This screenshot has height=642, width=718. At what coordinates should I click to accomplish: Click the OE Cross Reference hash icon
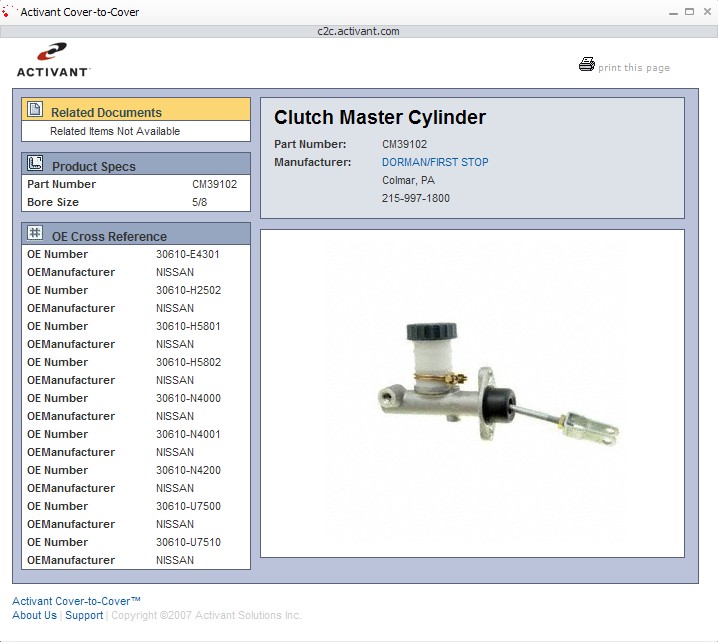pos(35,233)
